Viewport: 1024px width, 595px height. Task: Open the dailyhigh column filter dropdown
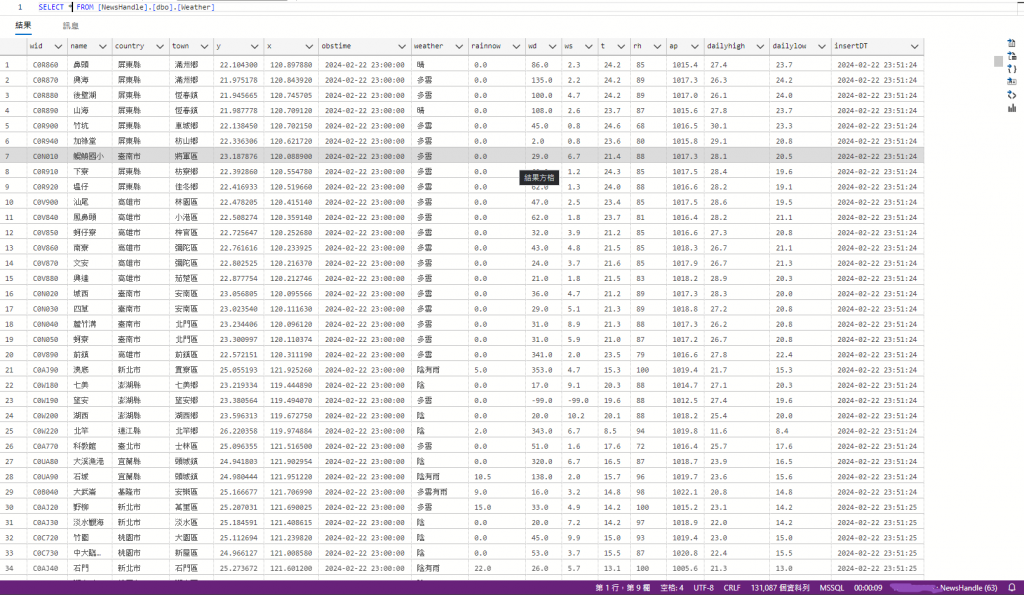pyautogui.click(x=760, y=46)
